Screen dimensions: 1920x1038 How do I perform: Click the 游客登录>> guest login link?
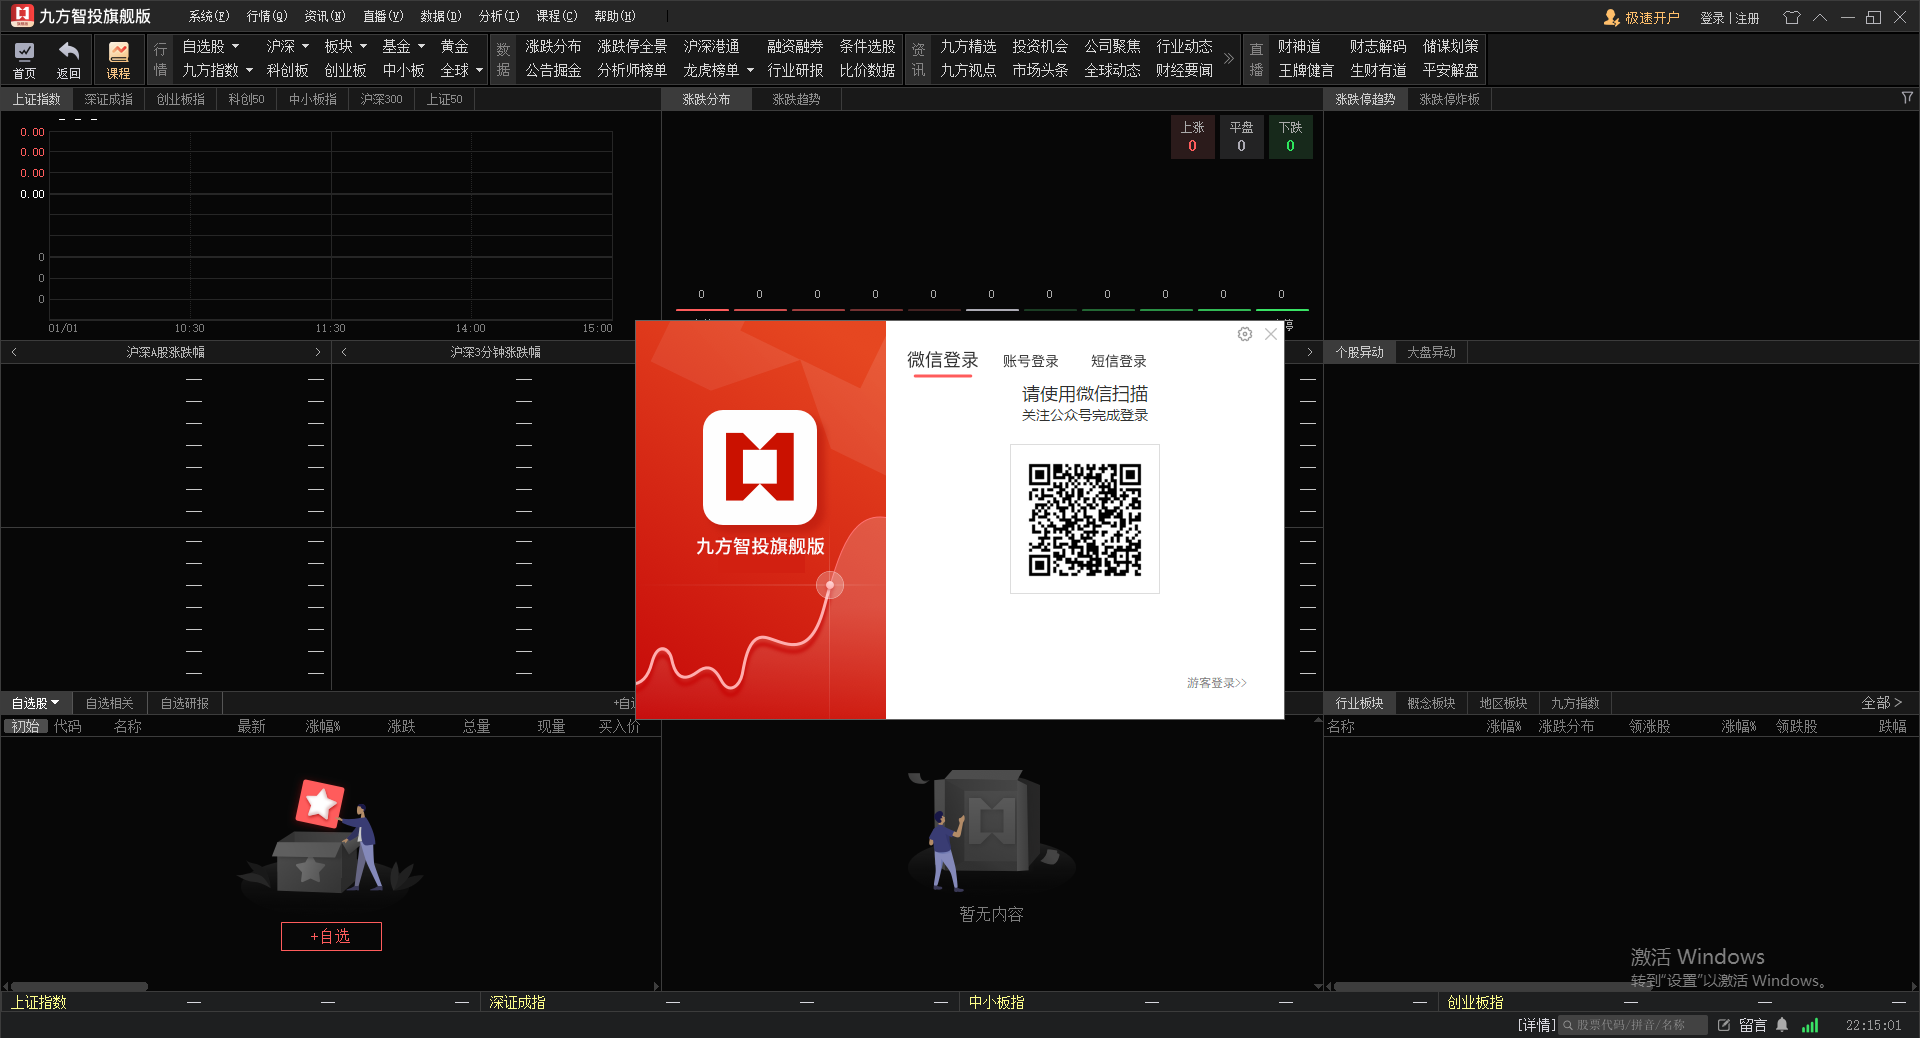point(1216,683)
